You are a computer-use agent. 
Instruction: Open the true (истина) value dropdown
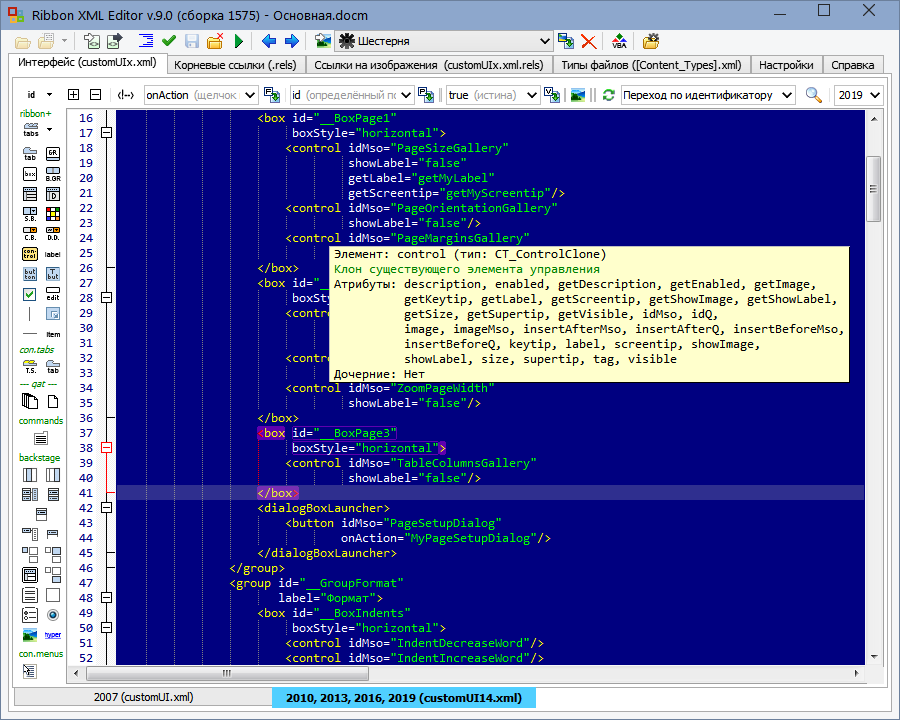532,95
